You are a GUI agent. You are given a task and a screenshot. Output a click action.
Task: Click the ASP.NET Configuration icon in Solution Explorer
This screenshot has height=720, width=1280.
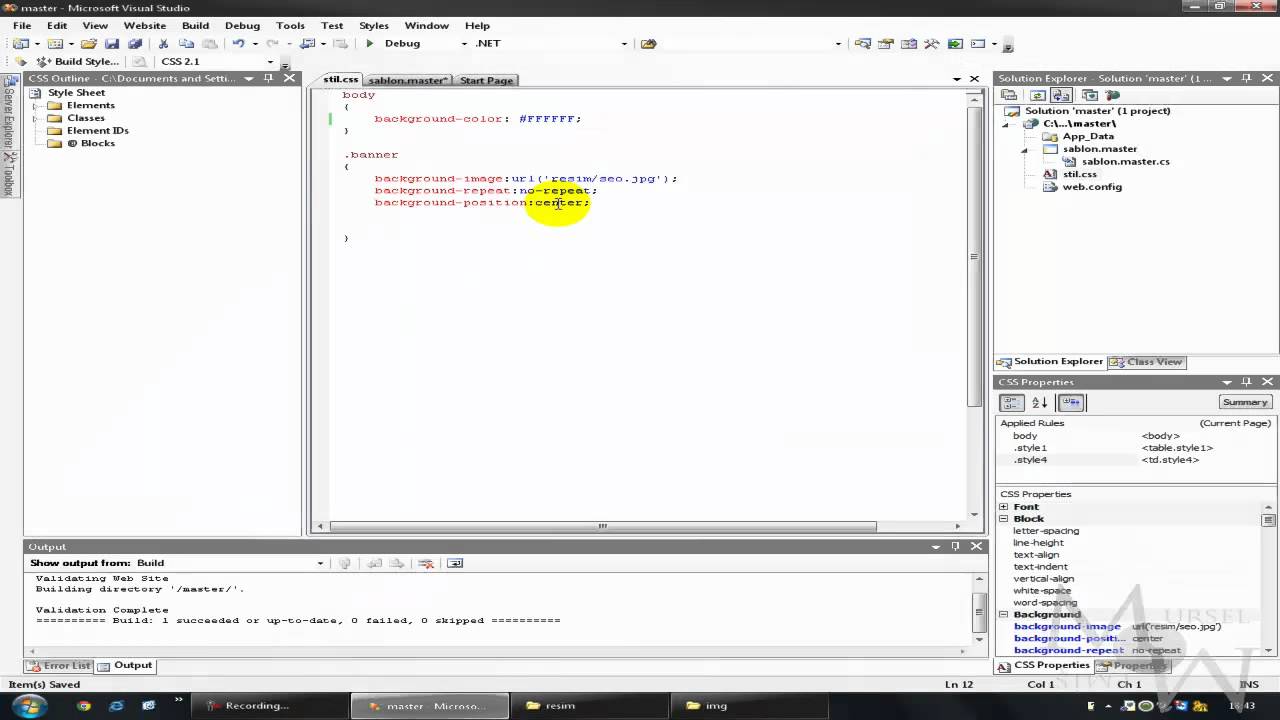(1113, 95)
